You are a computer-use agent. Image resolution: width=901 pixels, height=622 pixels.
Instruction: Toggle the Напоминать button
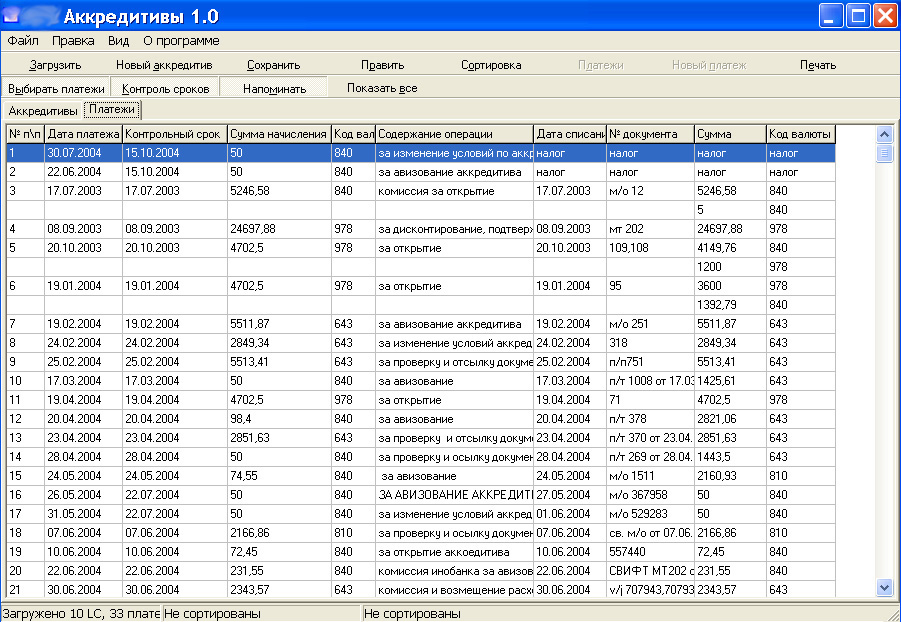click(x=274, y=89)
